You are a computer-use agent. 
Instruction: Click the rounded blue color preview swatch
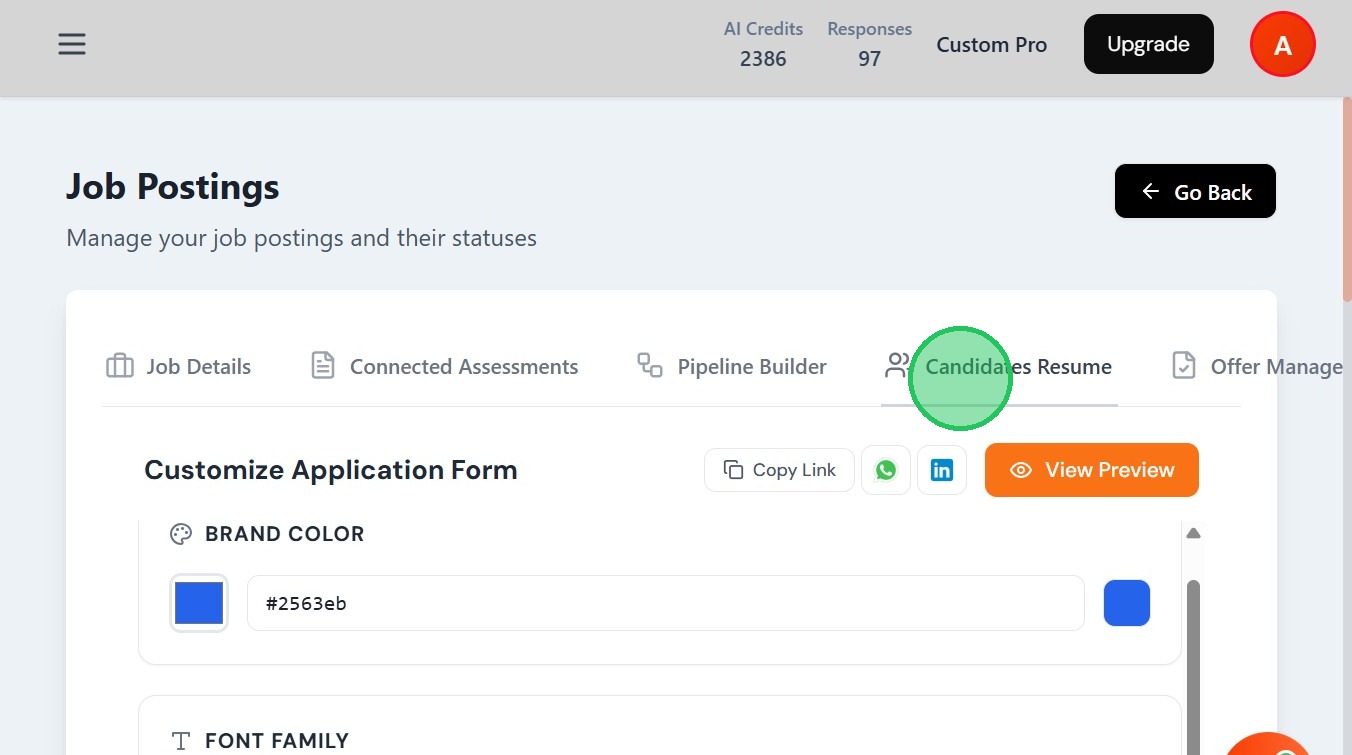tap(1126, 603)
